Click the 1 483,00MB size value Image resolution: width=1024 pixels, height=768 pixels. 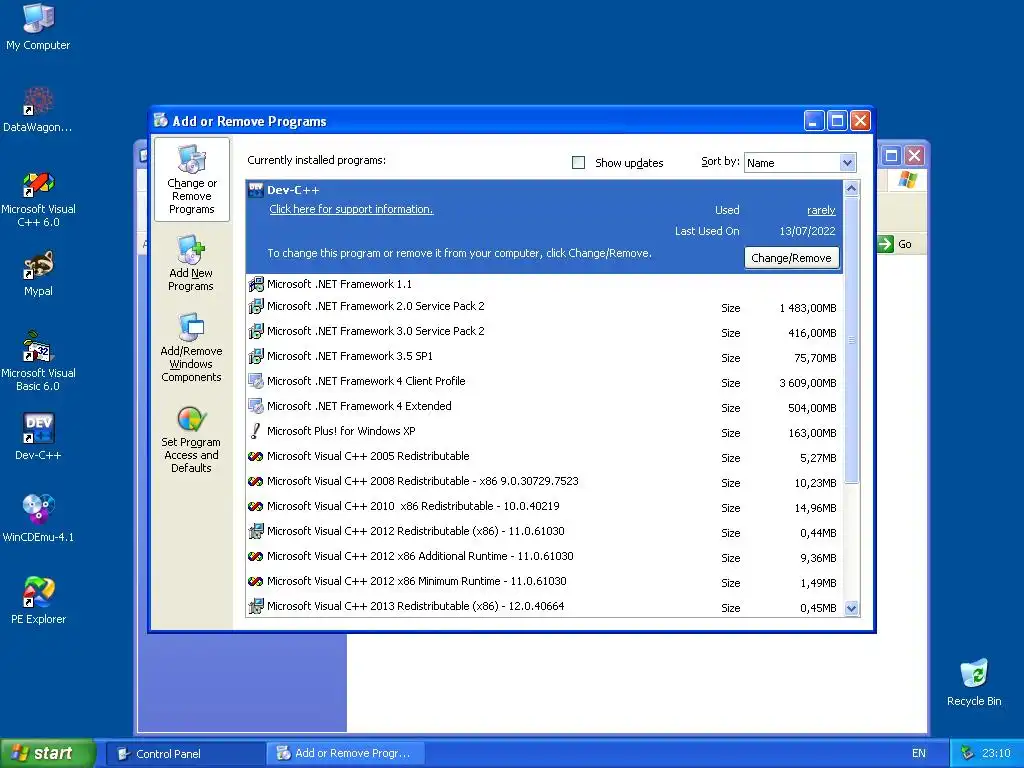pos(807,308)
